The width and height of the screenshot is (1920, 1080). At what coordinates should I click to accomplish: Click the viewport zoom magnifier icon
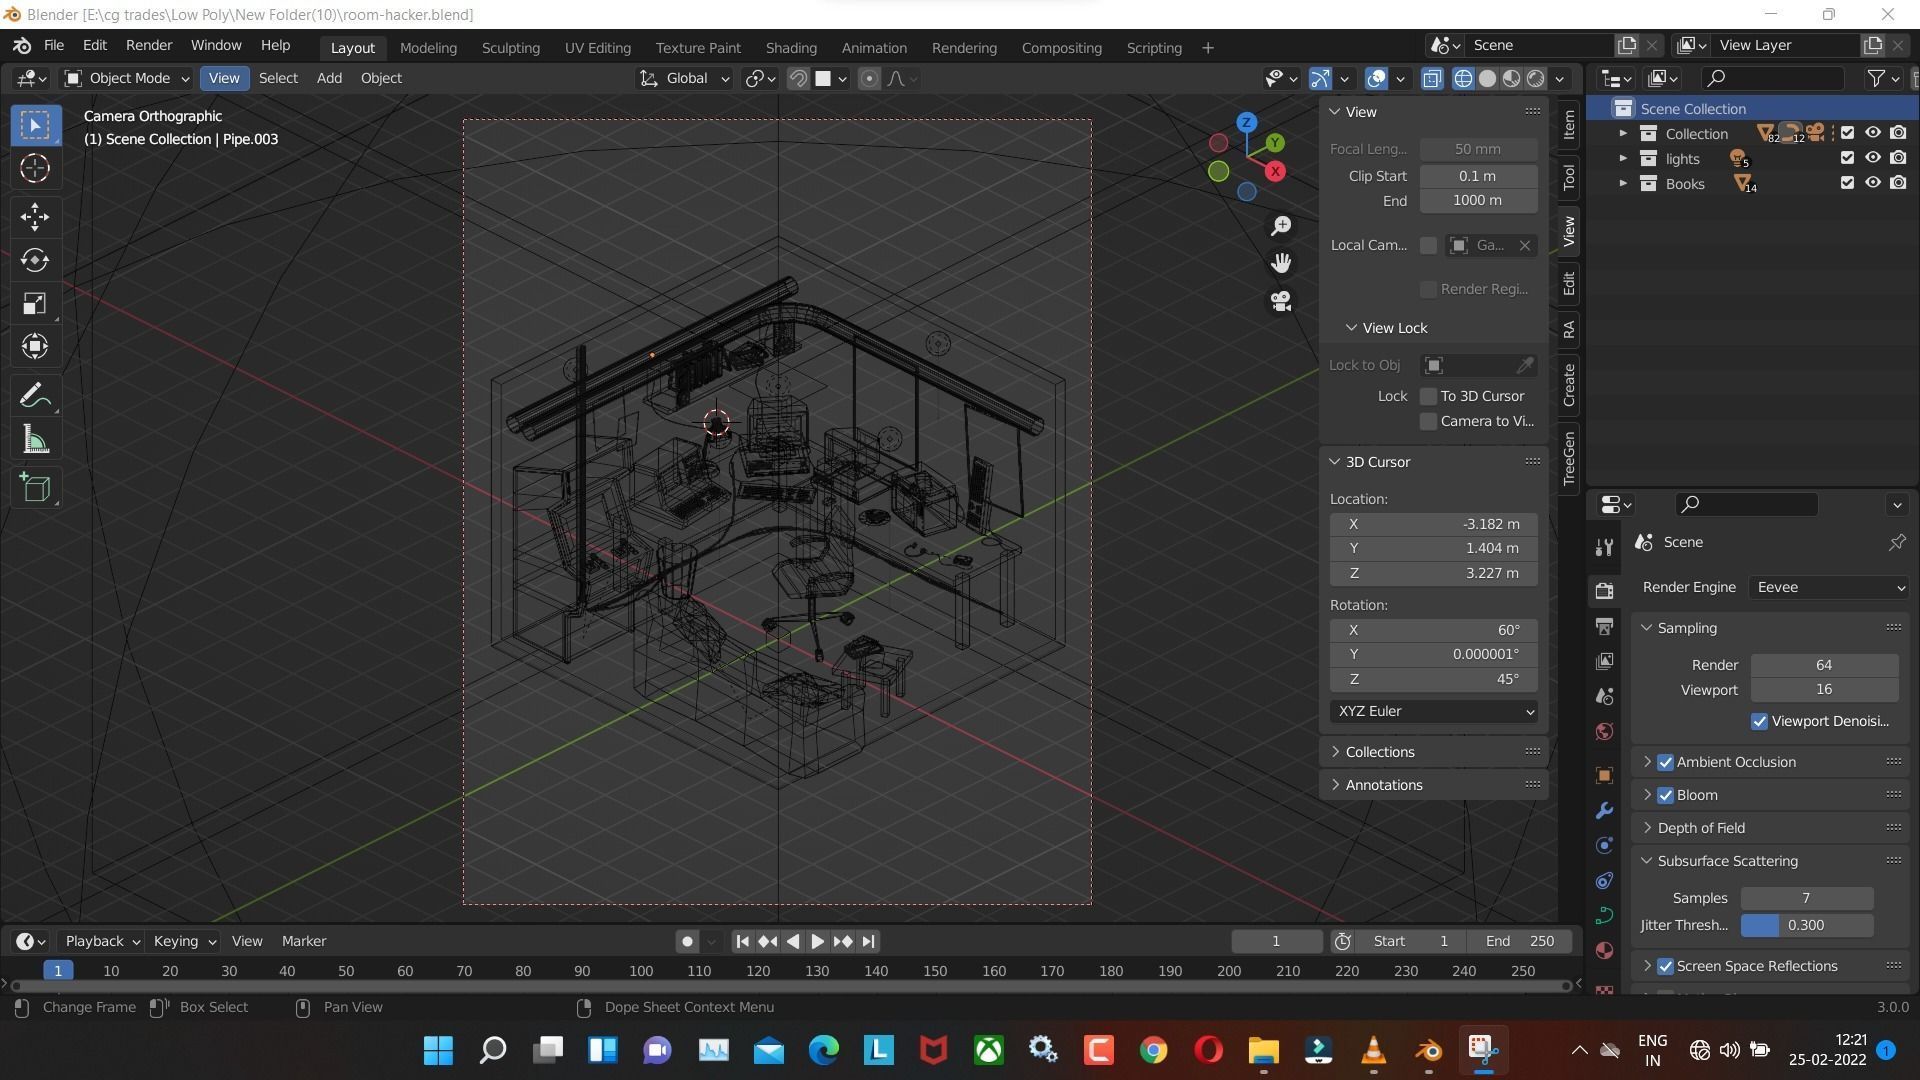tap(1281, 226)
